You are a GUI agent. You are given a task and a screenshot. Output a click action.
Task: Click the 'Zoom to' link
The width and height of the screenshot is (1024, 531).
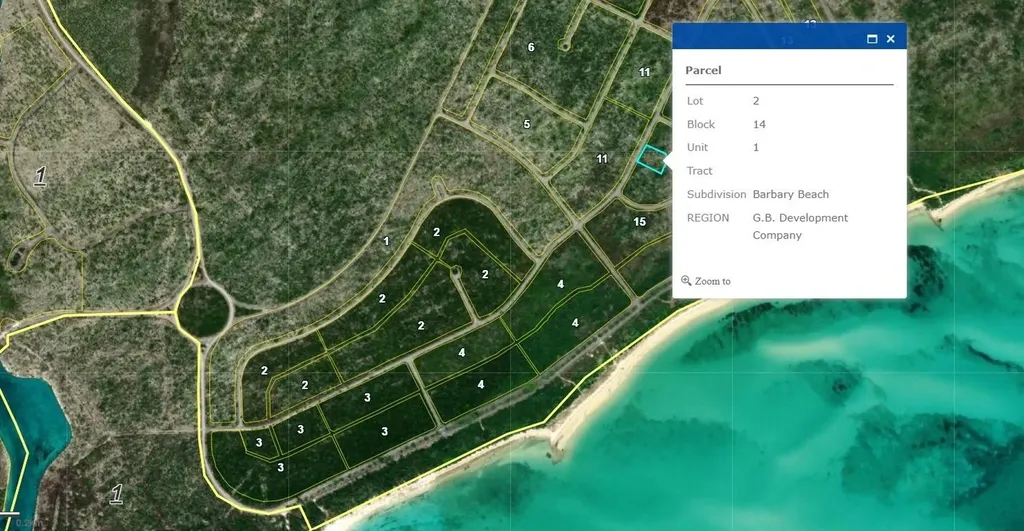(x=712, y=281)
